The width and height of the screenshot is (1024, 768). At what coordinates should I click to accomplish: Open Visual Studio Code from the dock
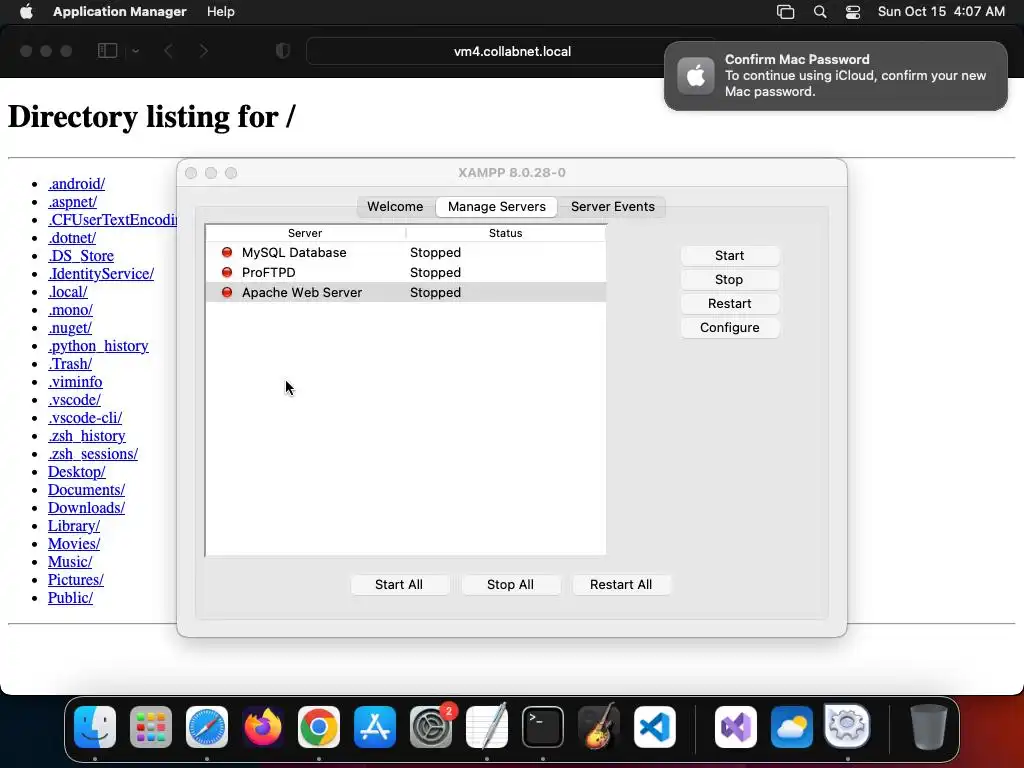pyautogui.click(x=655, y=727)
